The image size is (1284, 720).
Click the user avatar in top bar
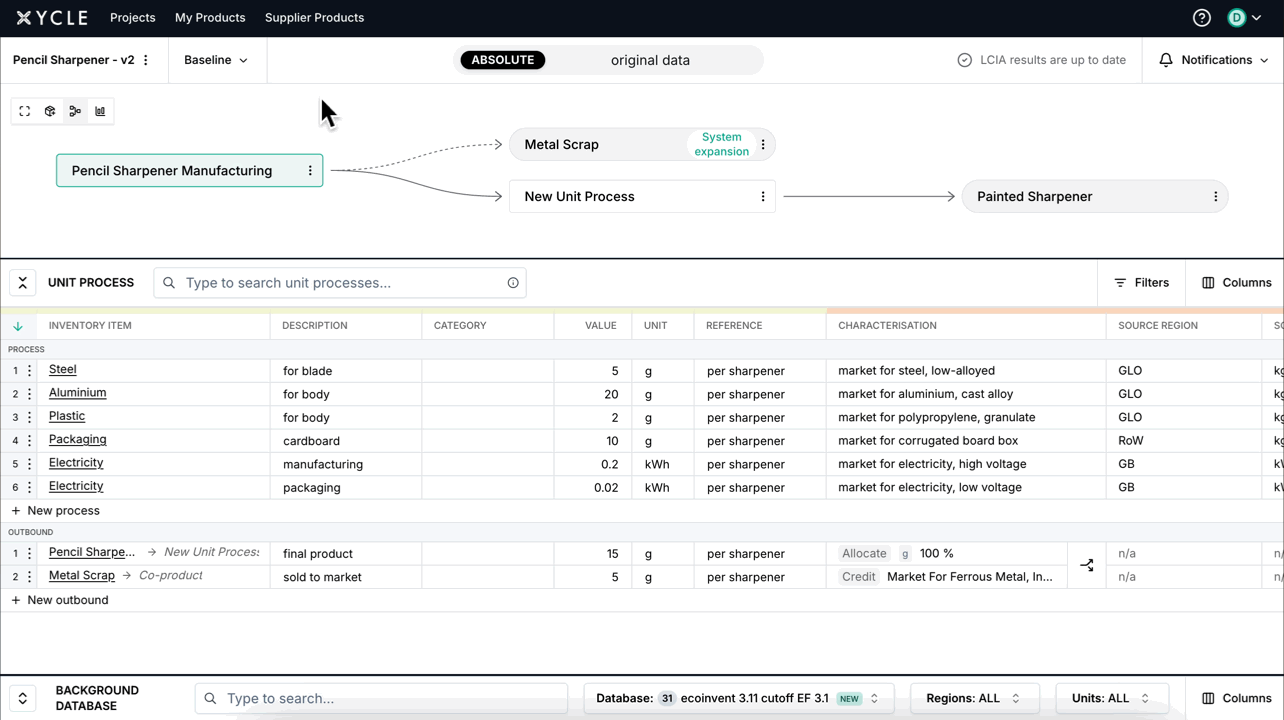tap(1237, 18)
